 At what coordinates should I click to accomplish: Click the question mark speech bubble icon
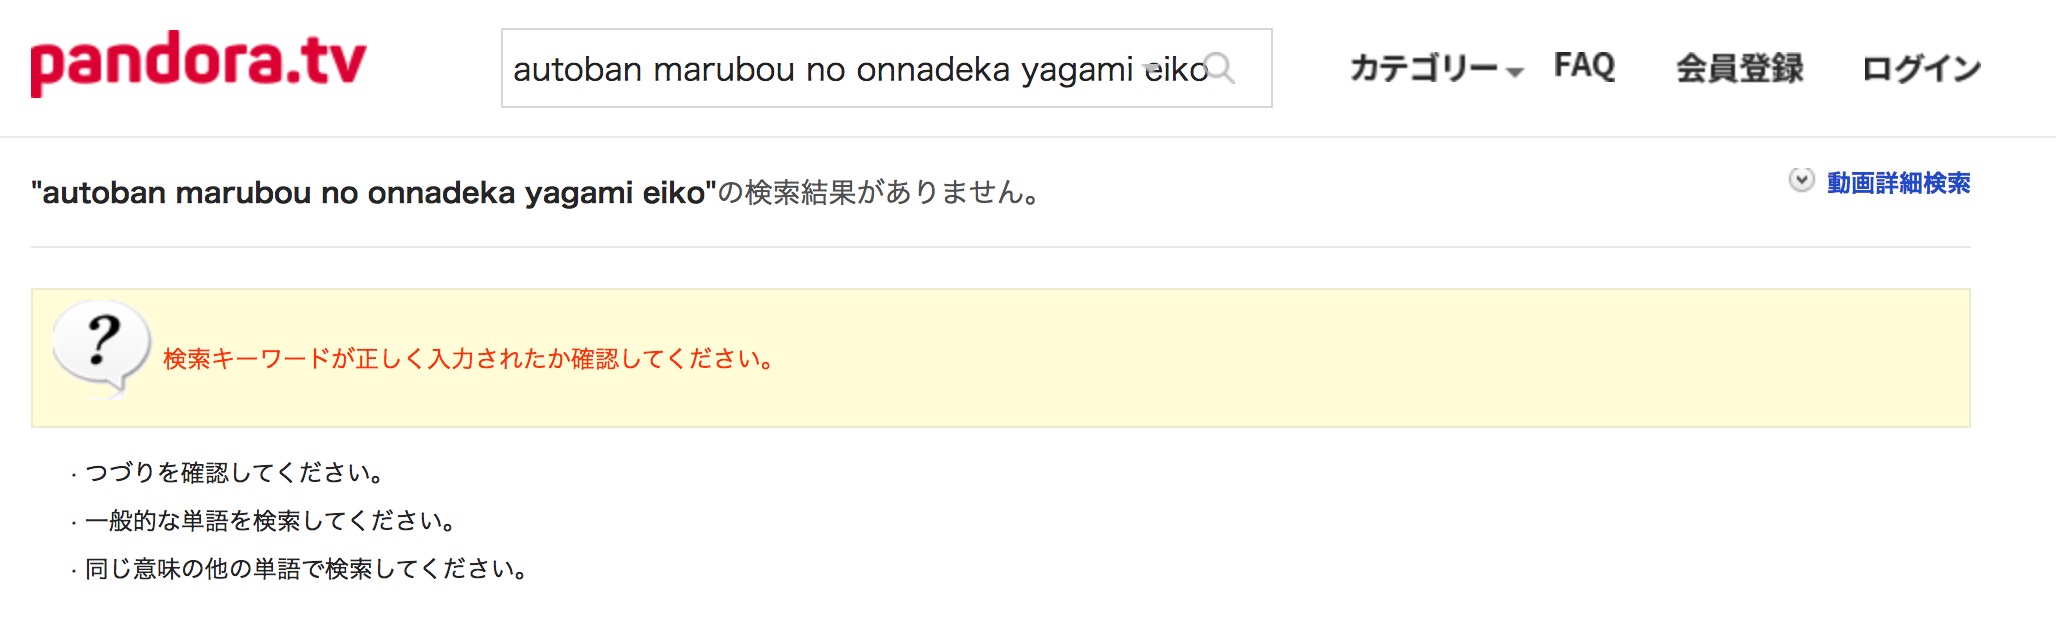[102, 349]
